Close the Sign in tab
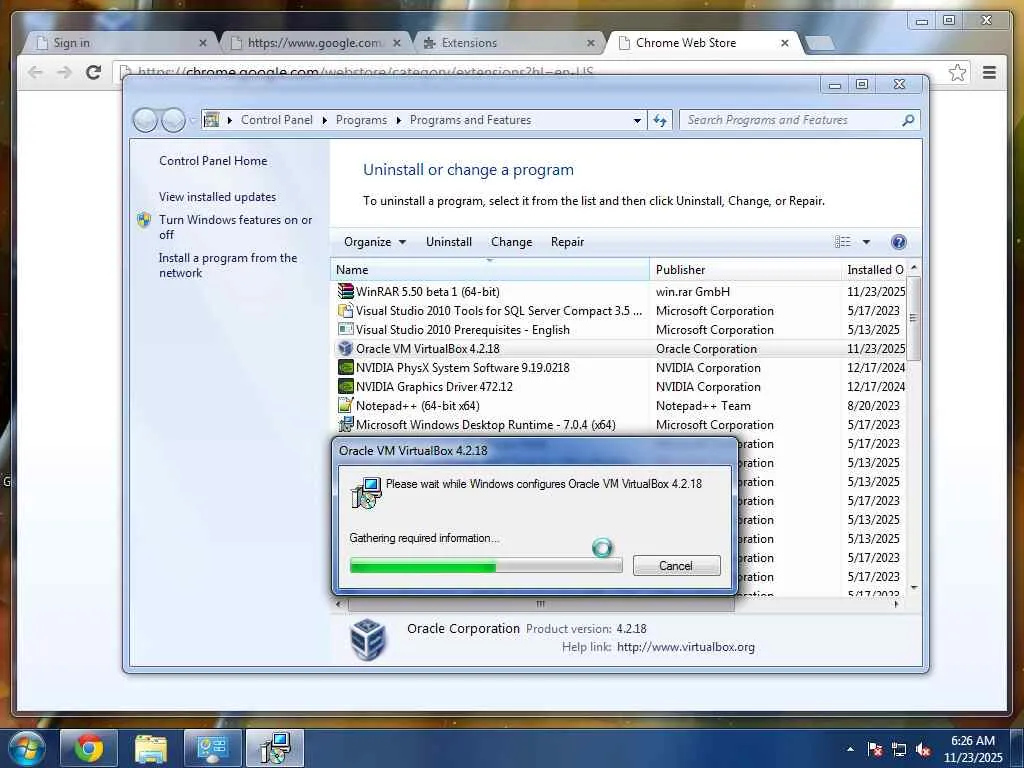The width and height of the screenshot is (1024, 768). tap(202, 43)
